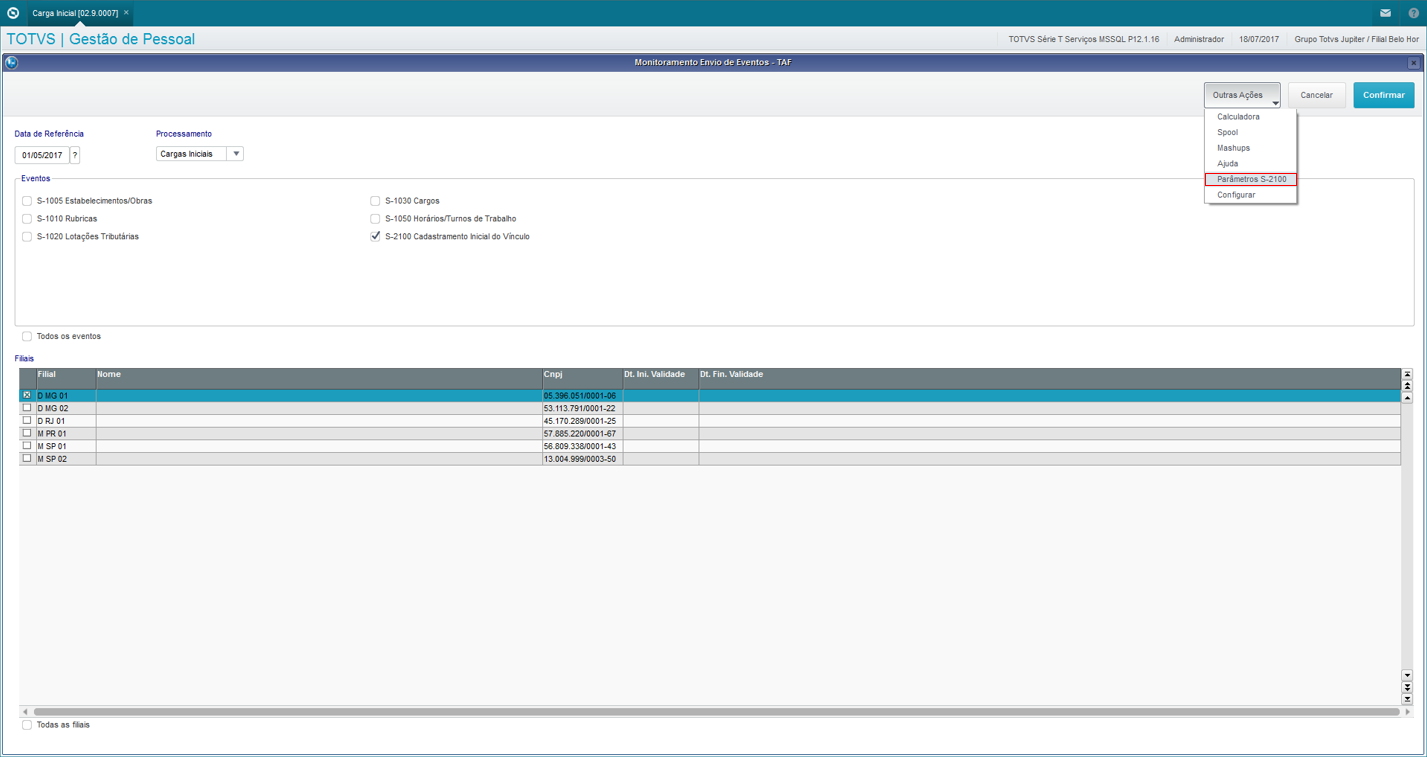Choose Spool from the menu
Viewport: 1427px width, 757px height.
[1250, 132]
